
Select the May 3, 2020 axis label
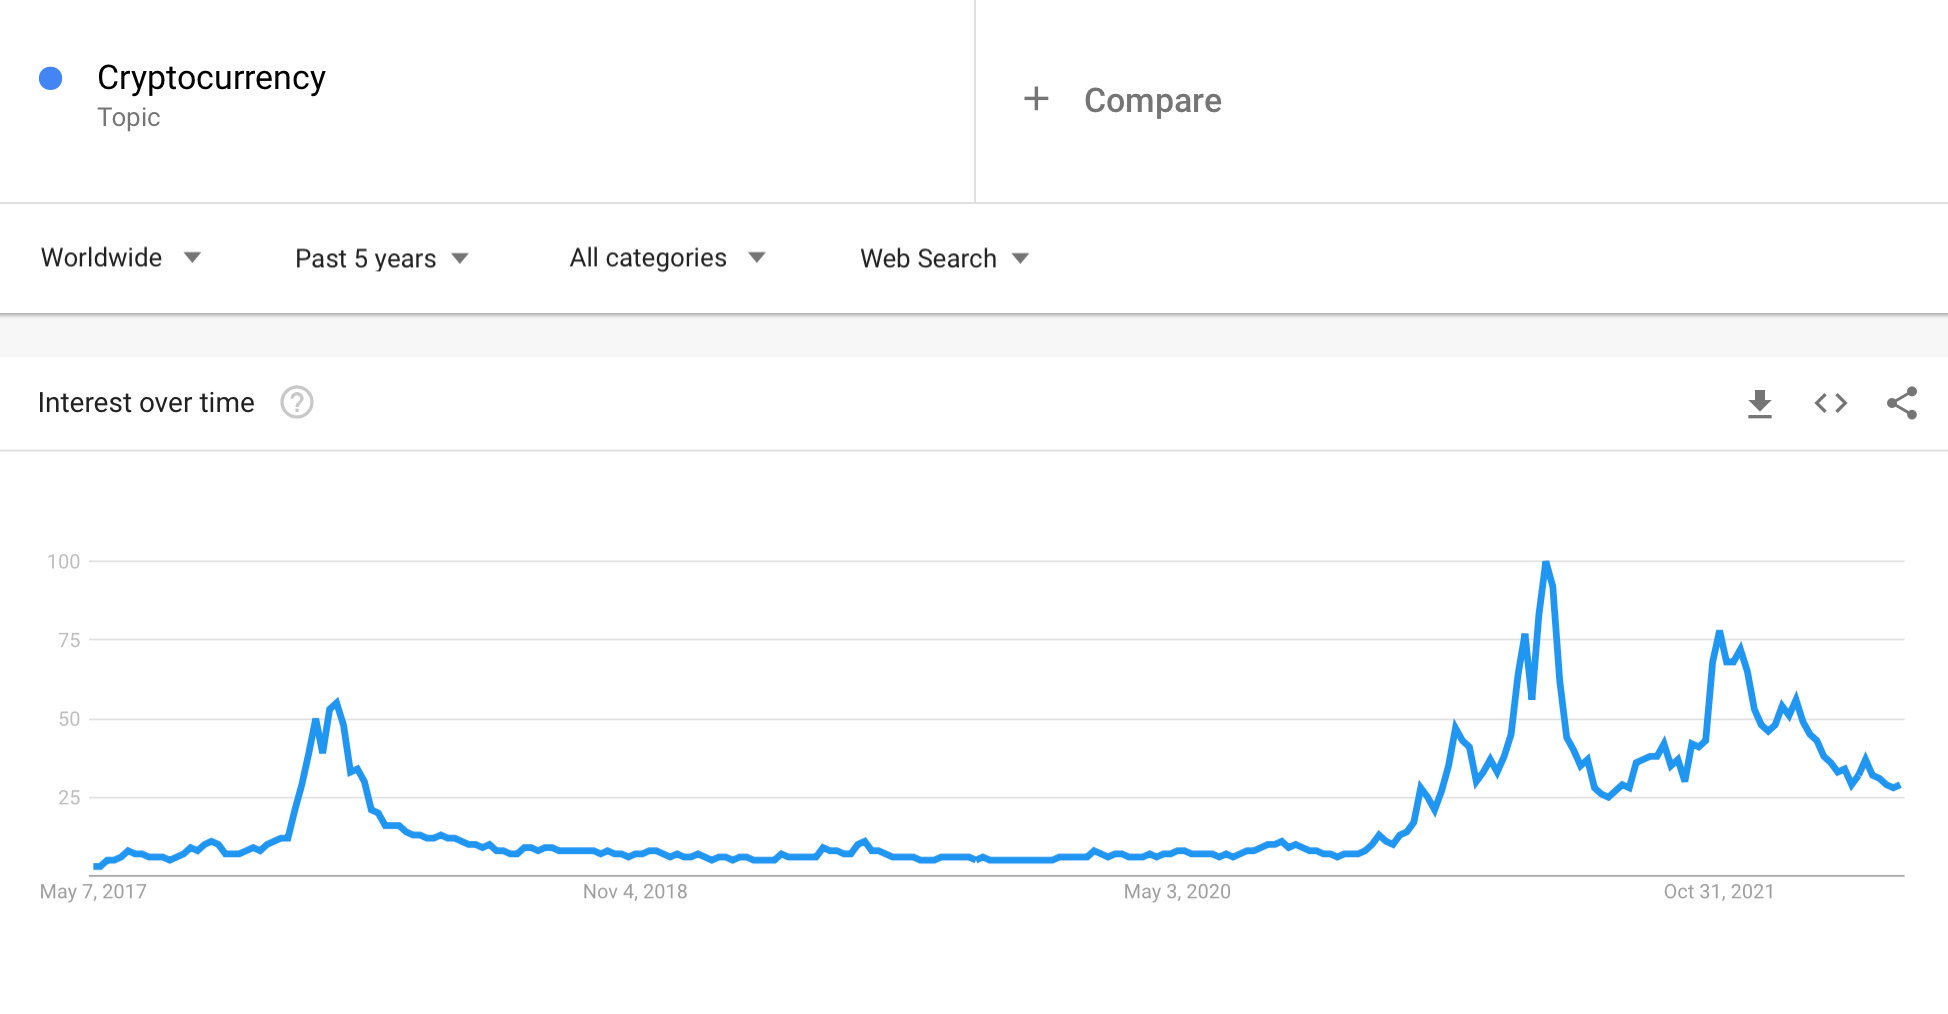1177,892
